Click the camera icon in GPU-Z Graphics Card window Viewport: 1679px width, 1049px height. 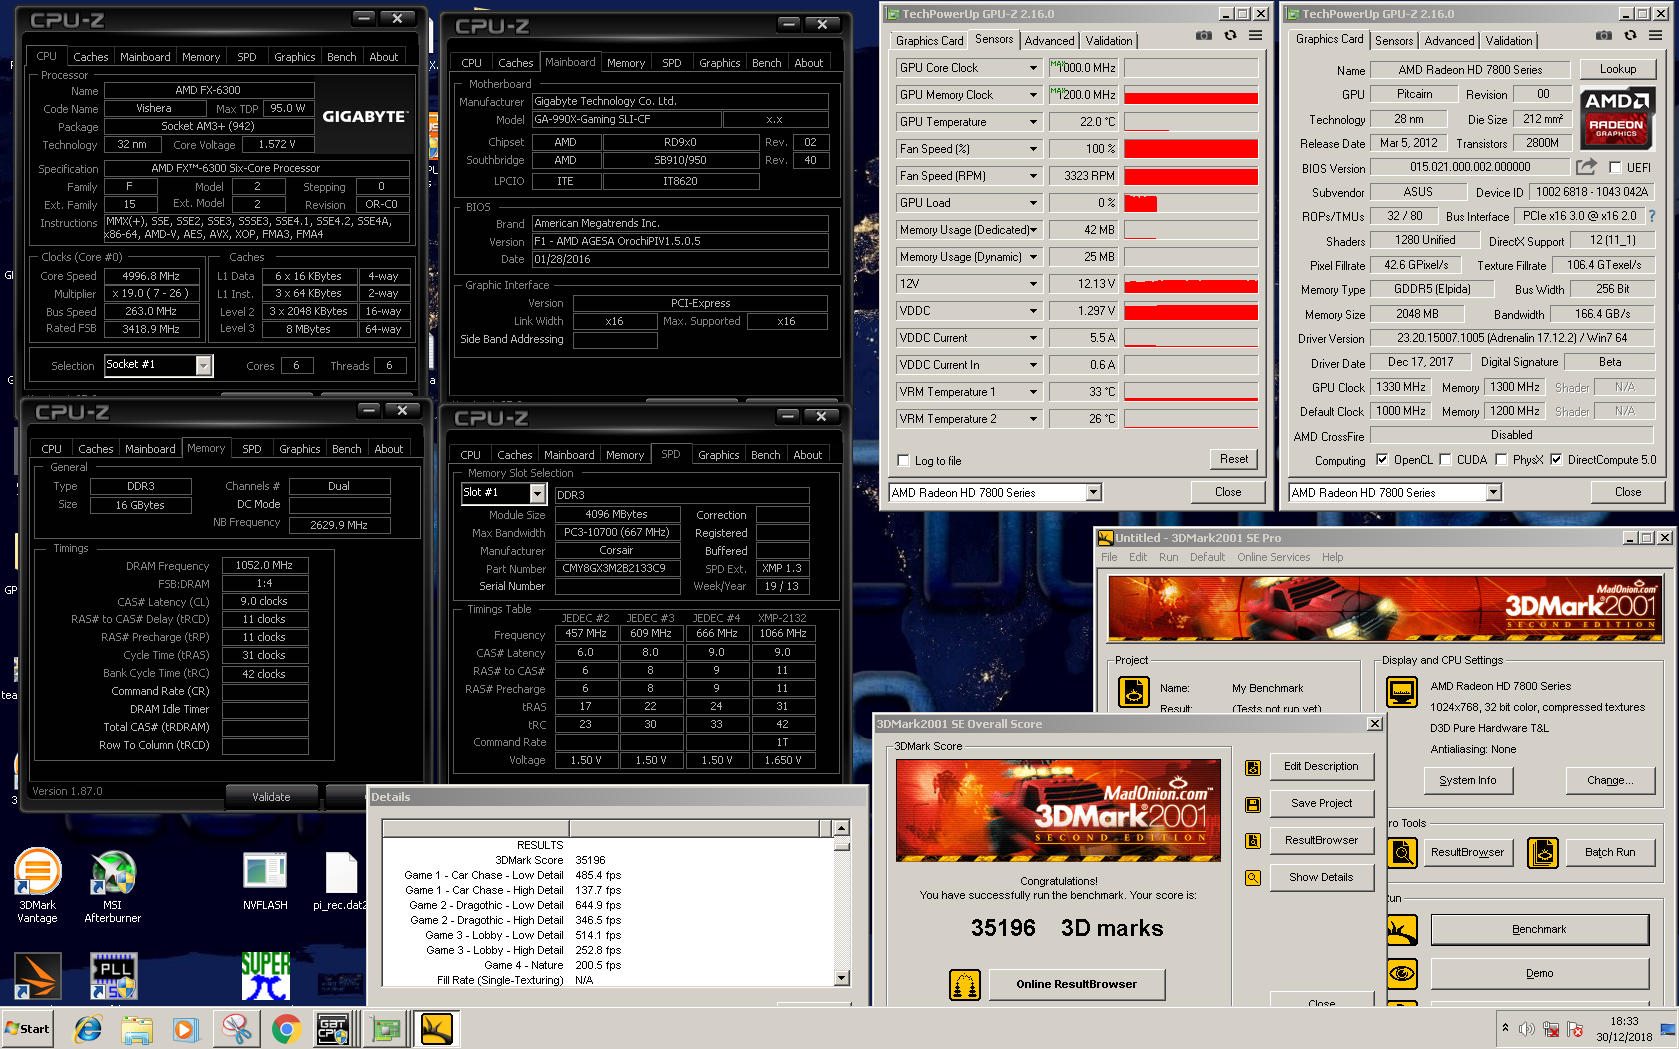(1604, 36)
